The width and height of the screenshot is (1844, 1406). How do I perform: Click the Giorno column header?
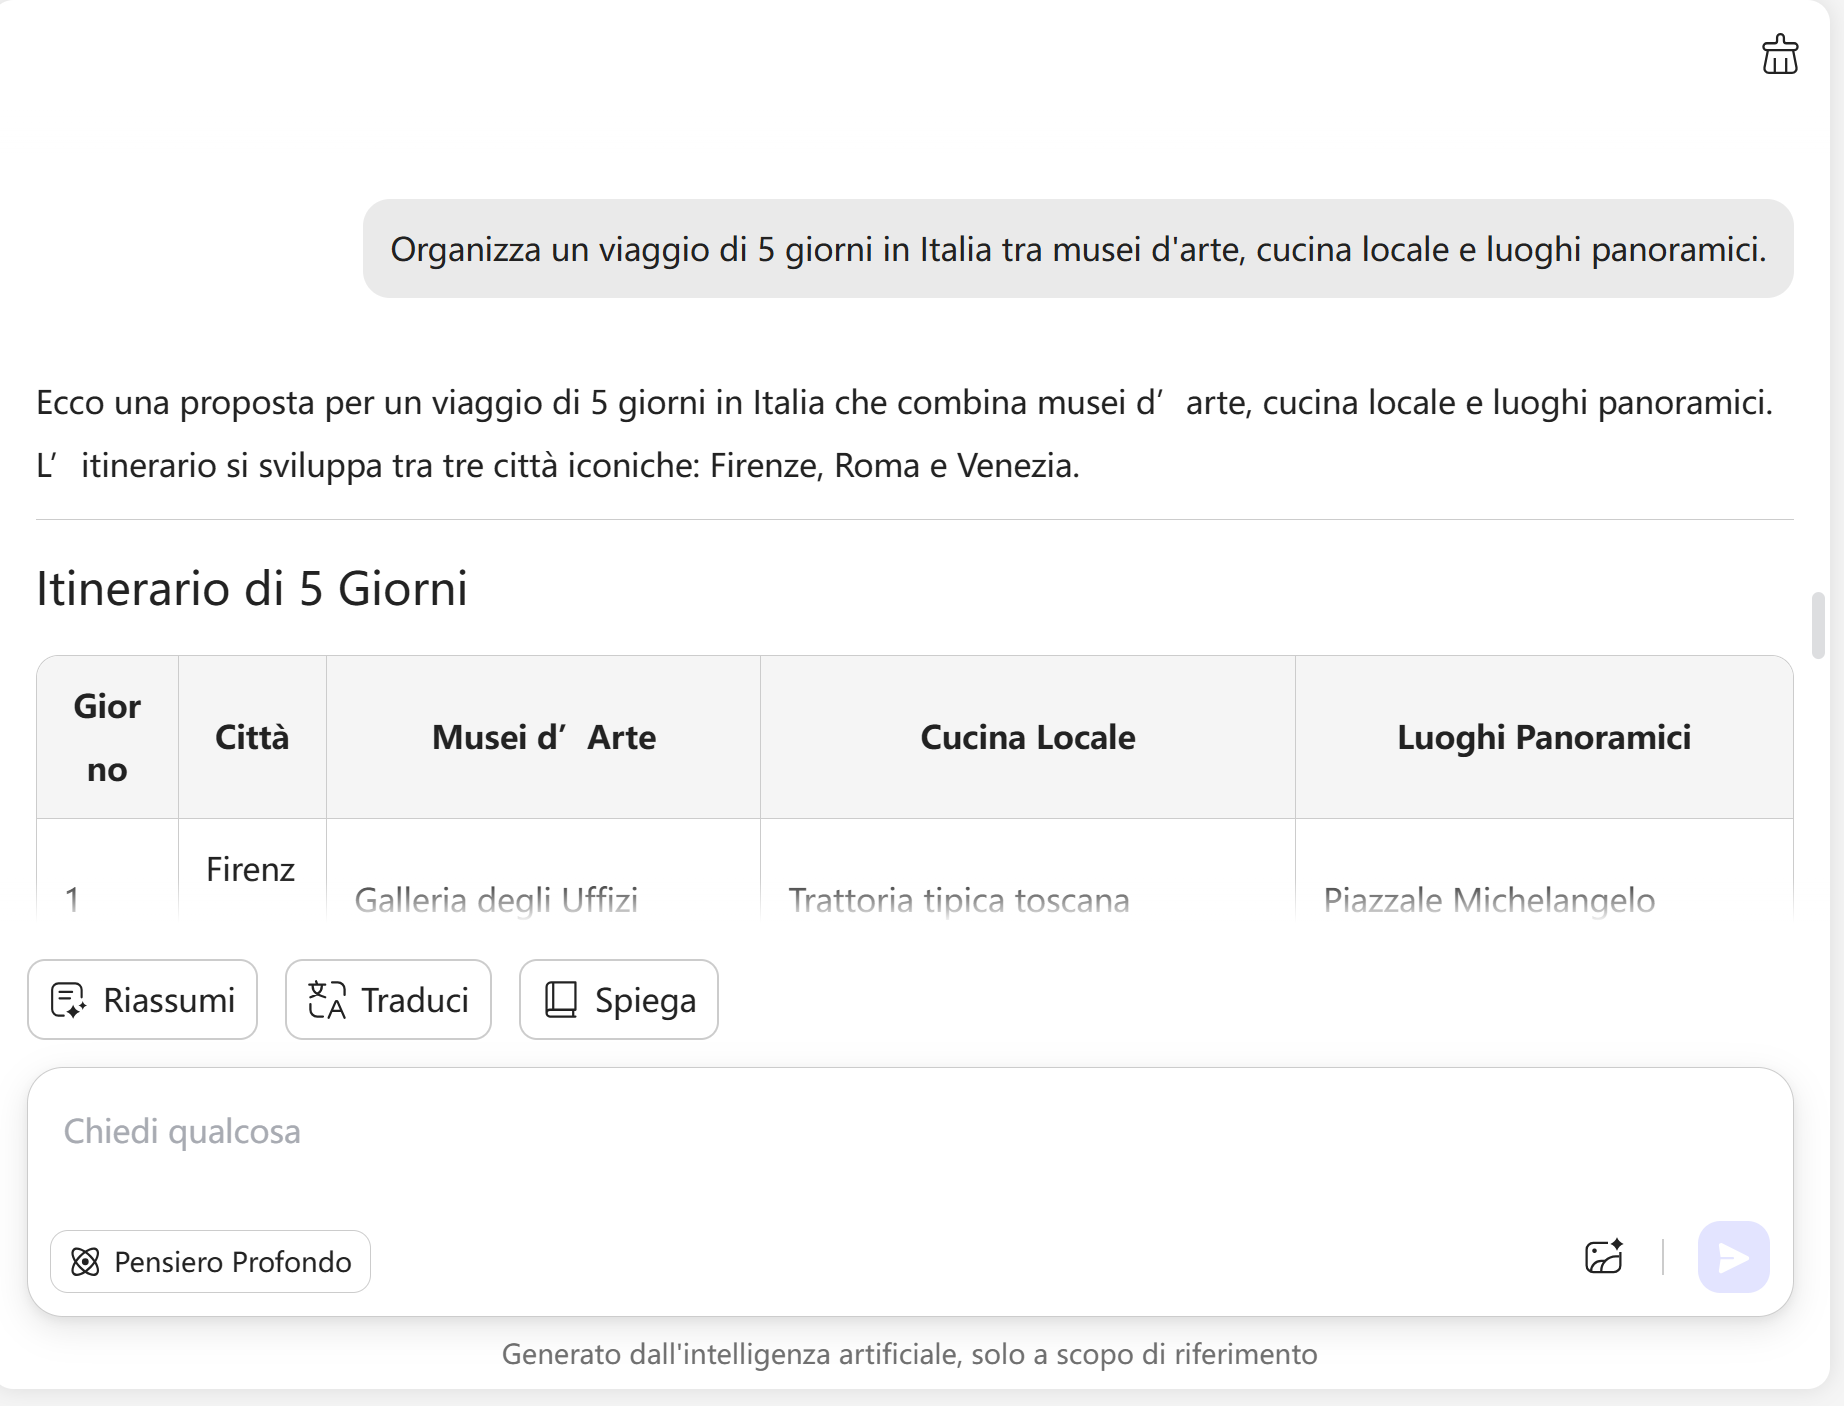[x=107, y=738]
